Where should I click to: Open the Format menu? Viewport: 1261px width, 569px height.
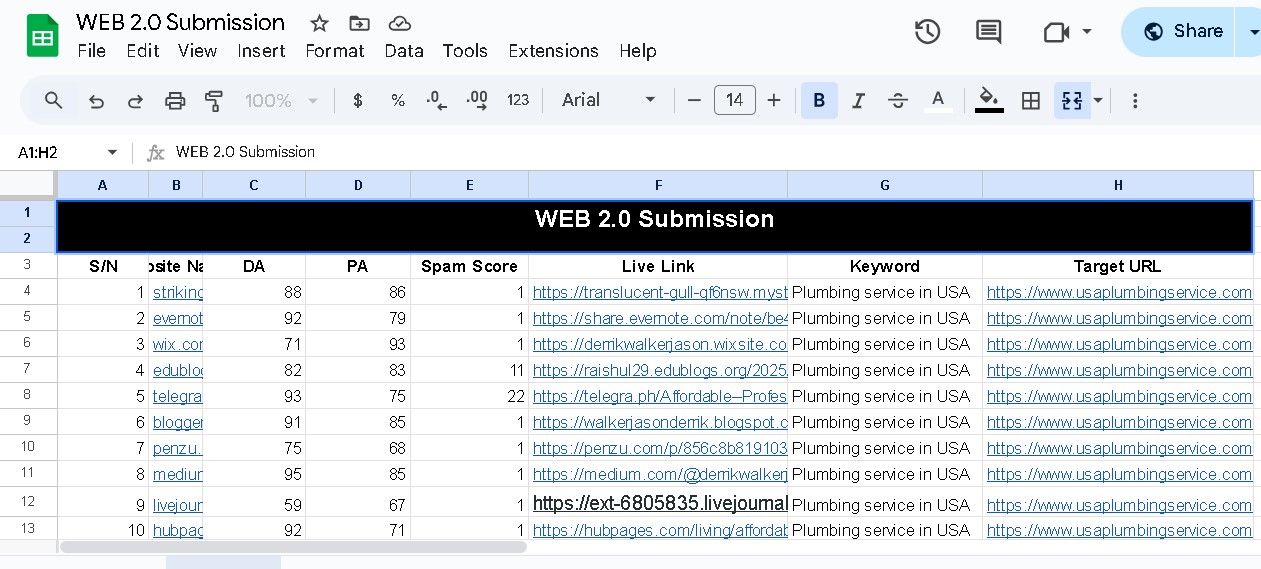334,51
